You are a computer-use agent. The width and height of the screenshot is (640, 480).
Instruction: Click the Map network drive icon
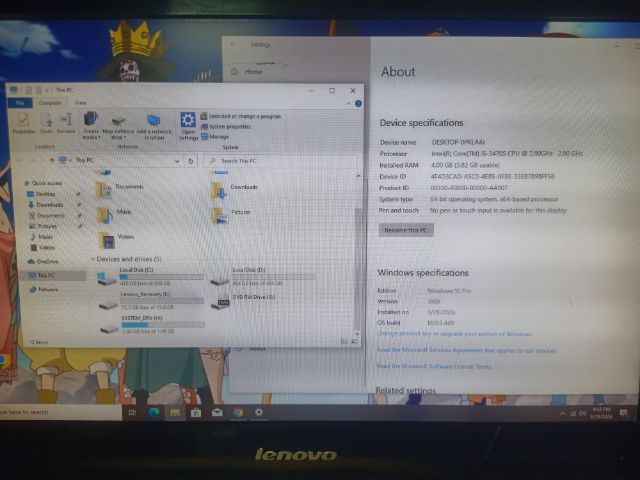click(118, 124)
